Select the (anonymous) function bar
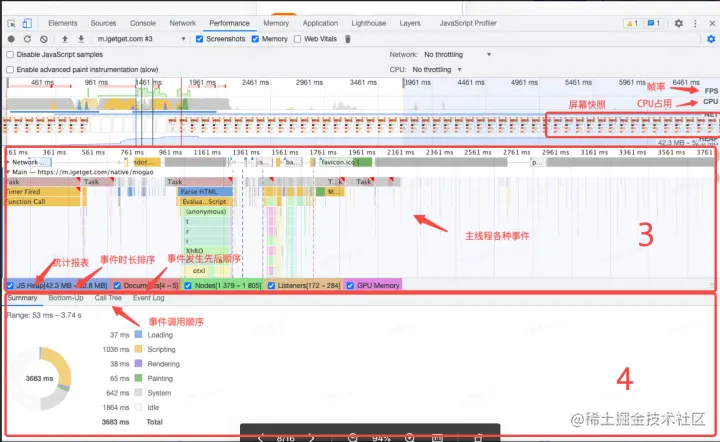 coord(206,212)
